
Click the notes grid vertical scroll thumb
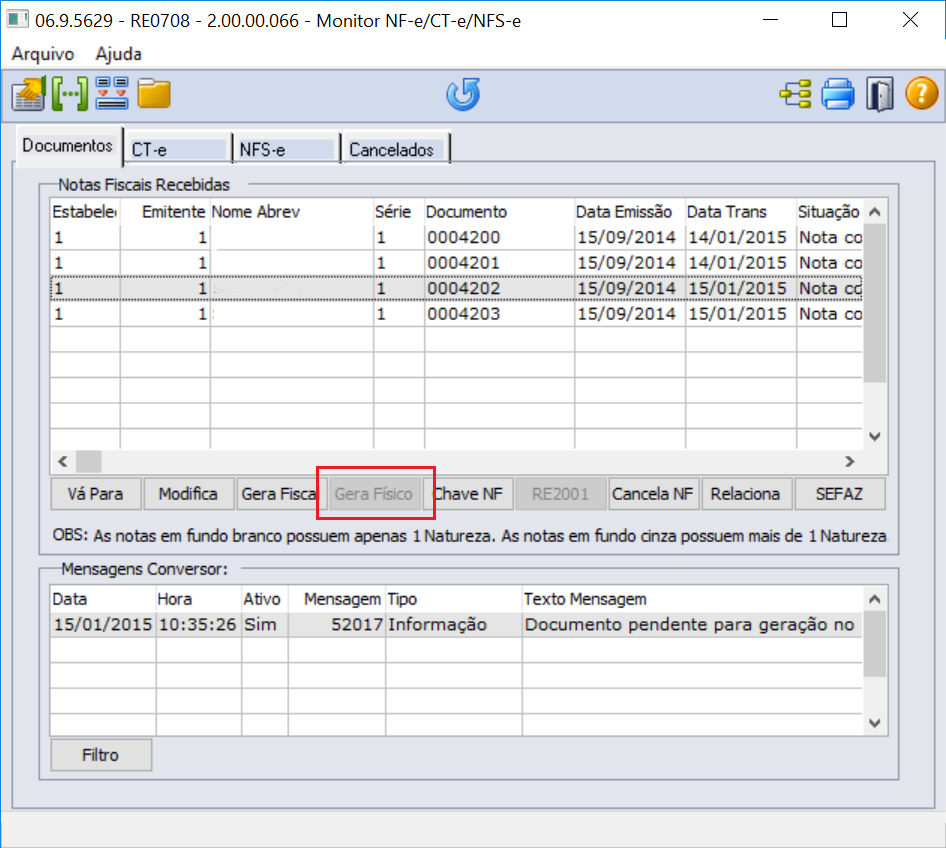pos(875,303)
